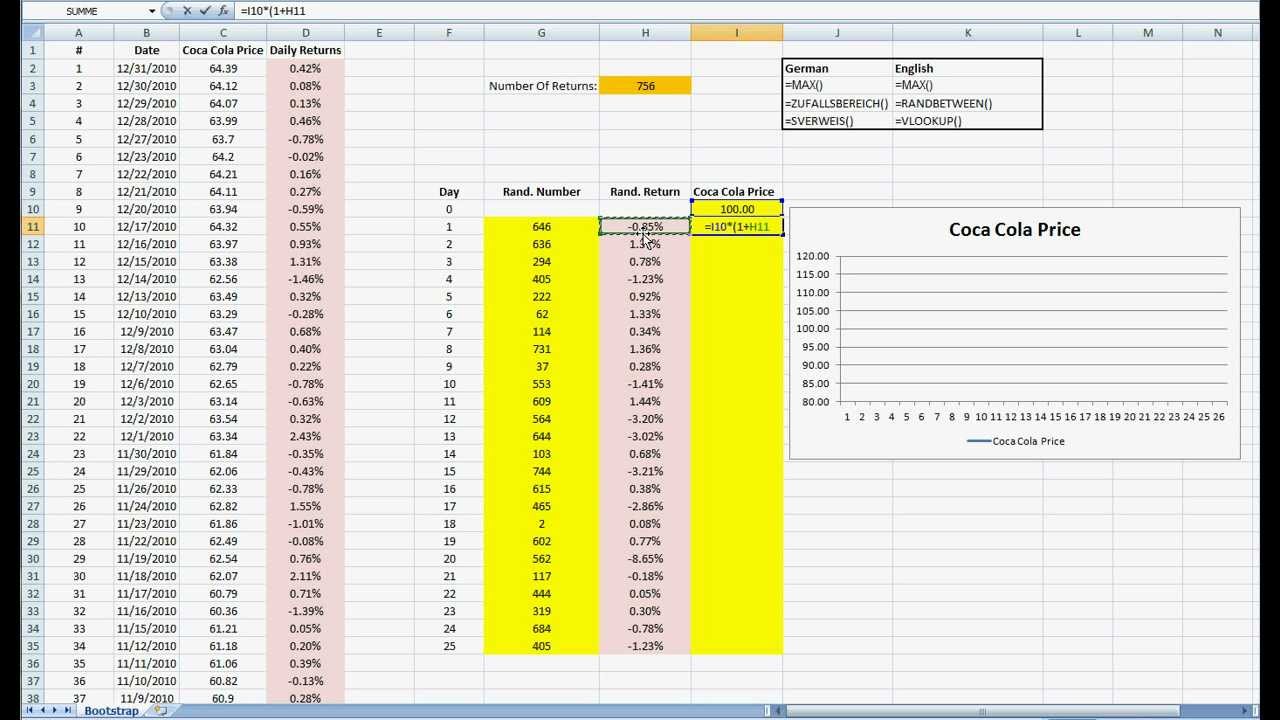
Task: Select column D header
Action: click(306, 33)
